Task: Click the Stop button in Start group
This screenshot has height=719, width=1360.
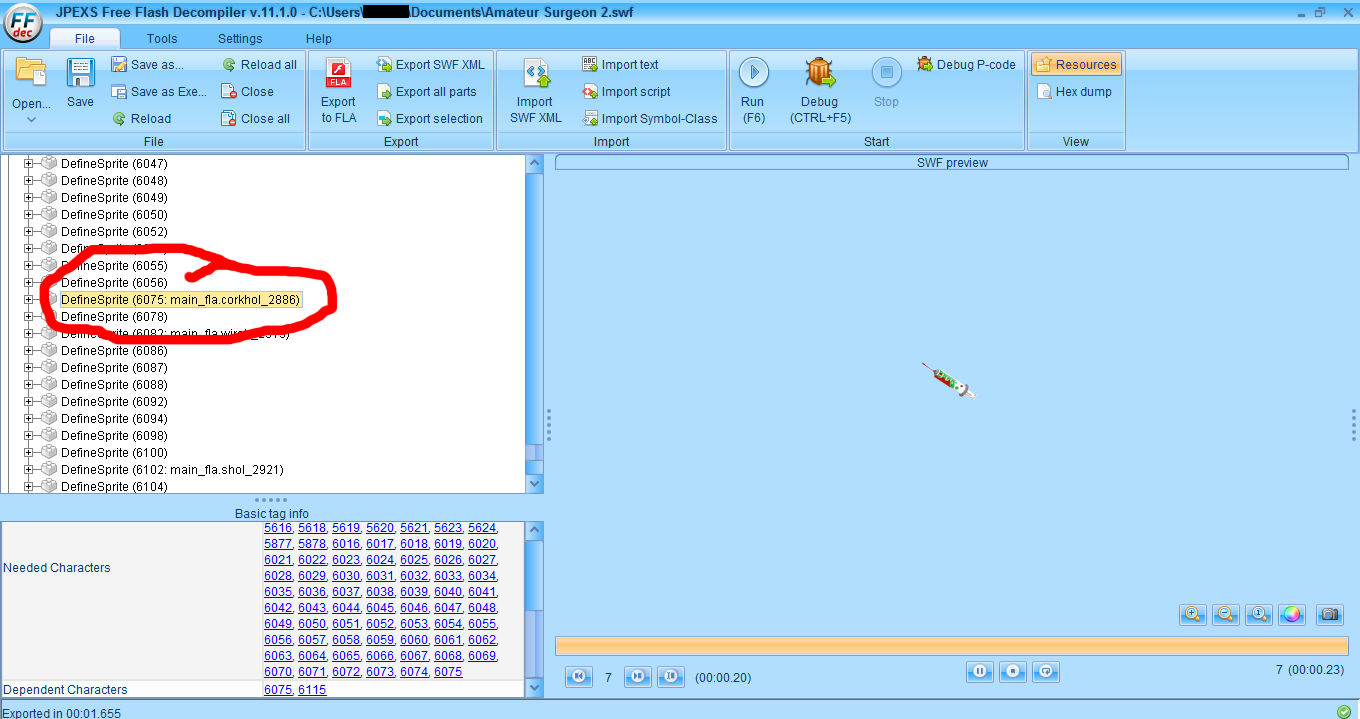Action: pos(886,84)
